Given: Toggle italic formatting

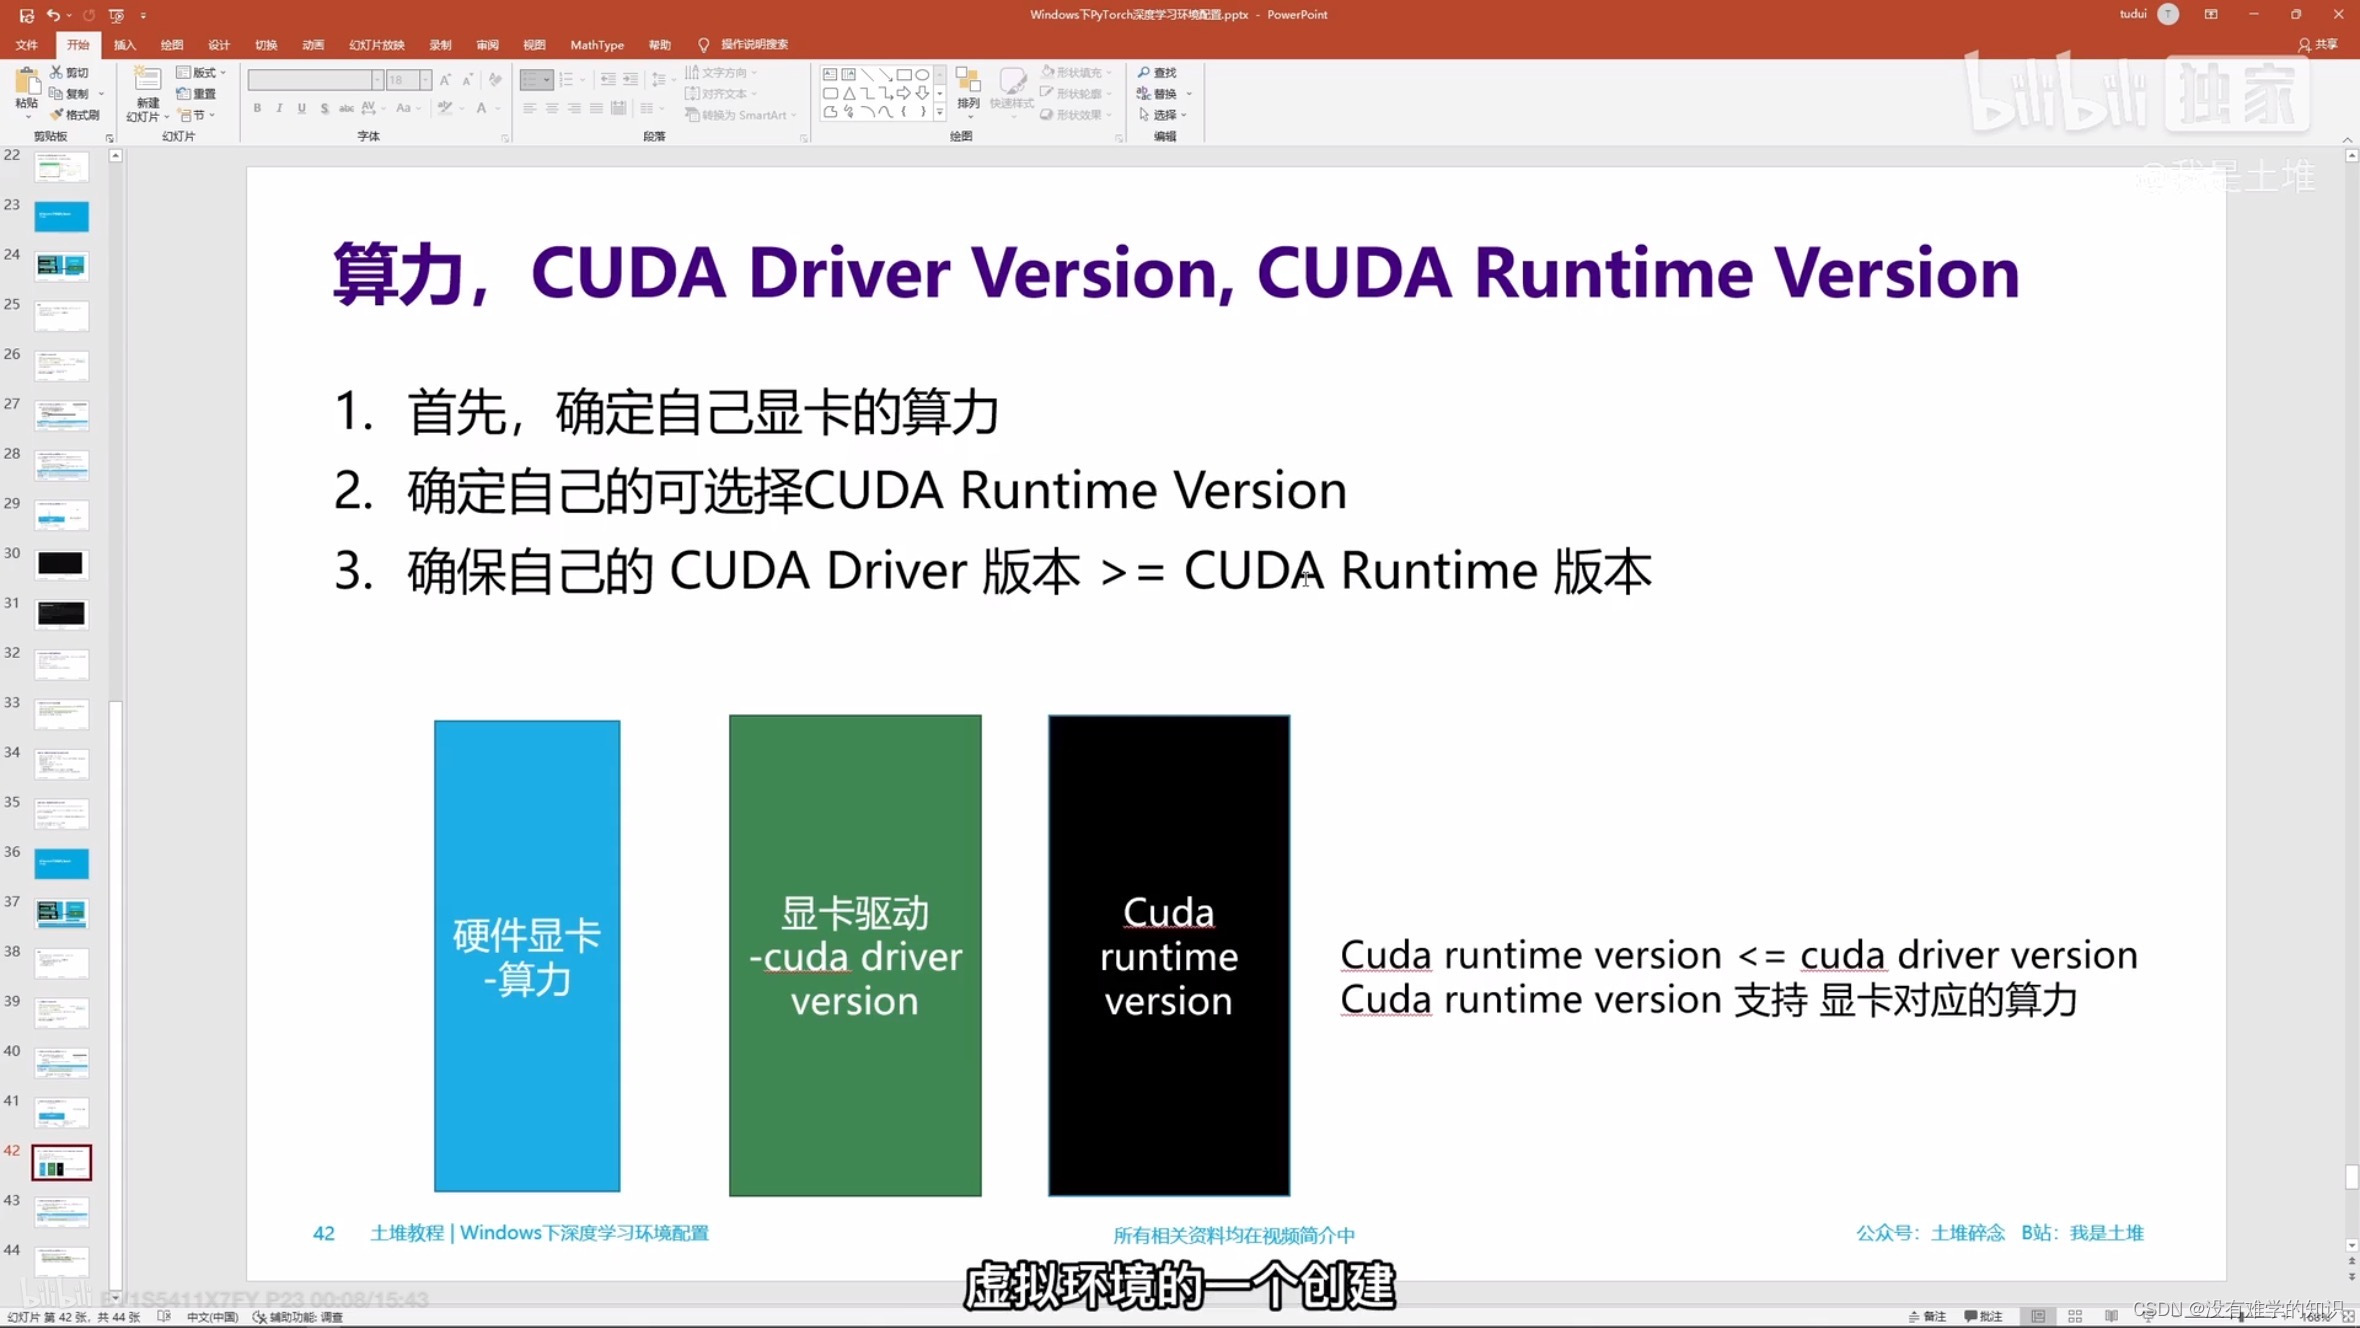Looking at the screenshot, I should point(279,108).
